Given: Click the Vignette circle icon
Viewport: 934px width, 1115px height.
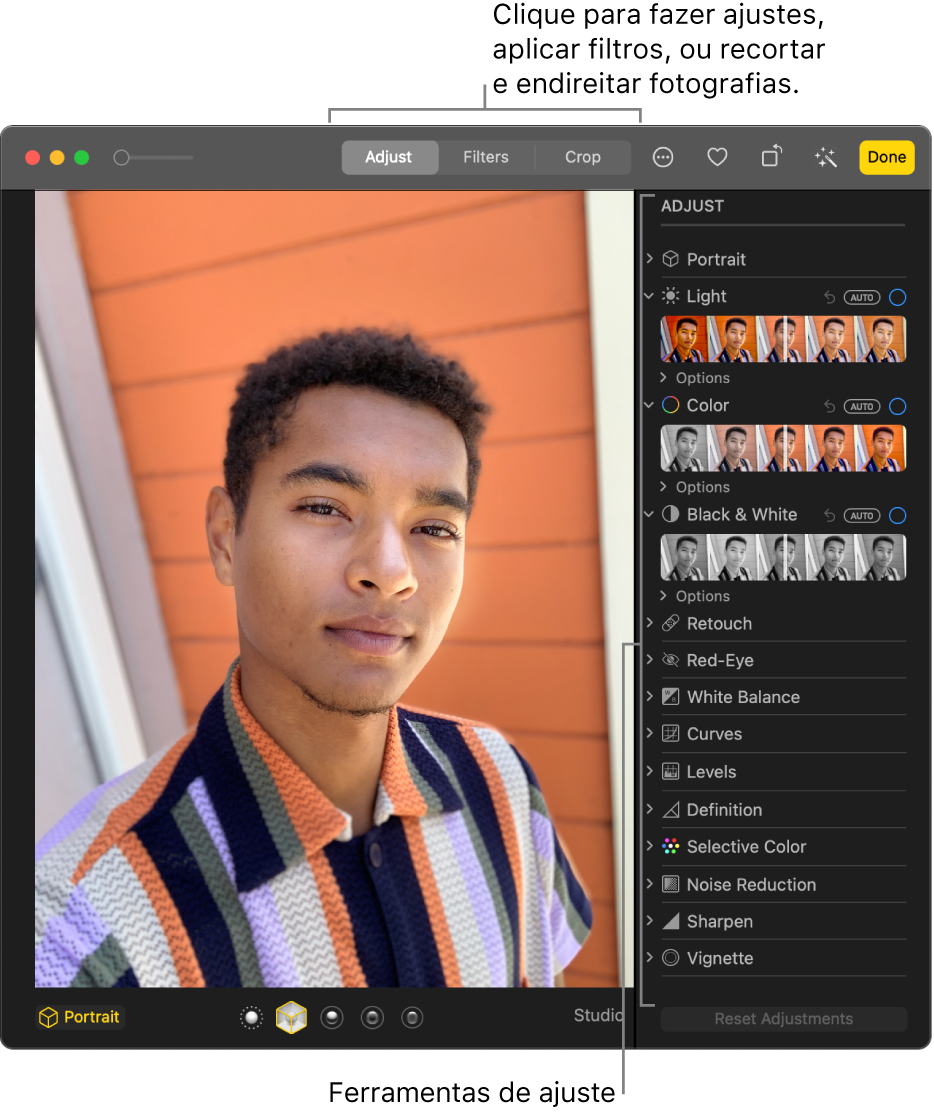Looking at the screenshot, I should click(670, 958).
